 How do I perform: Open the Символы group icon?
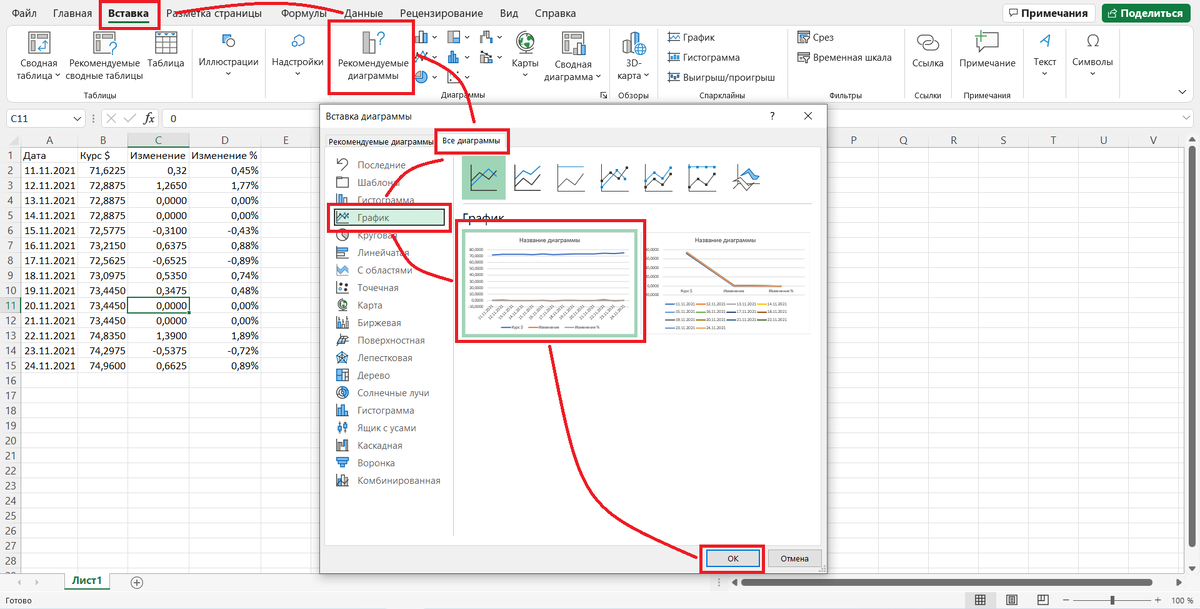tap(1092, 40)
